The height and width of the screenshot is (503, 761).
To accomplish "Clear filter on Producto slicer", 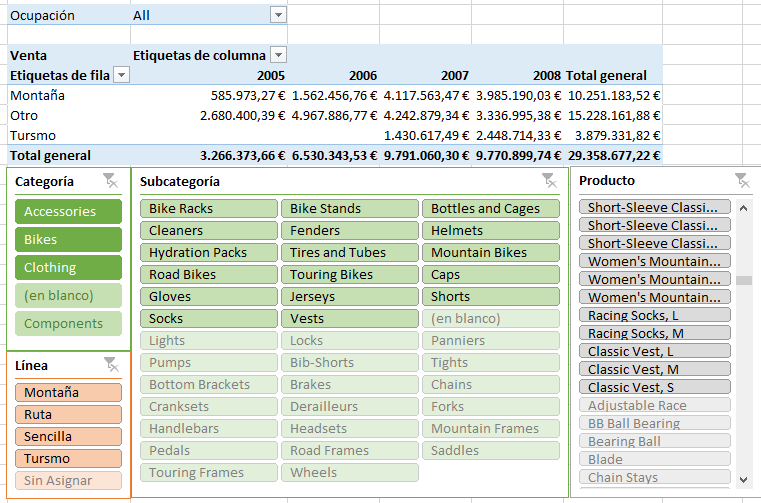I will coord(741,180).
